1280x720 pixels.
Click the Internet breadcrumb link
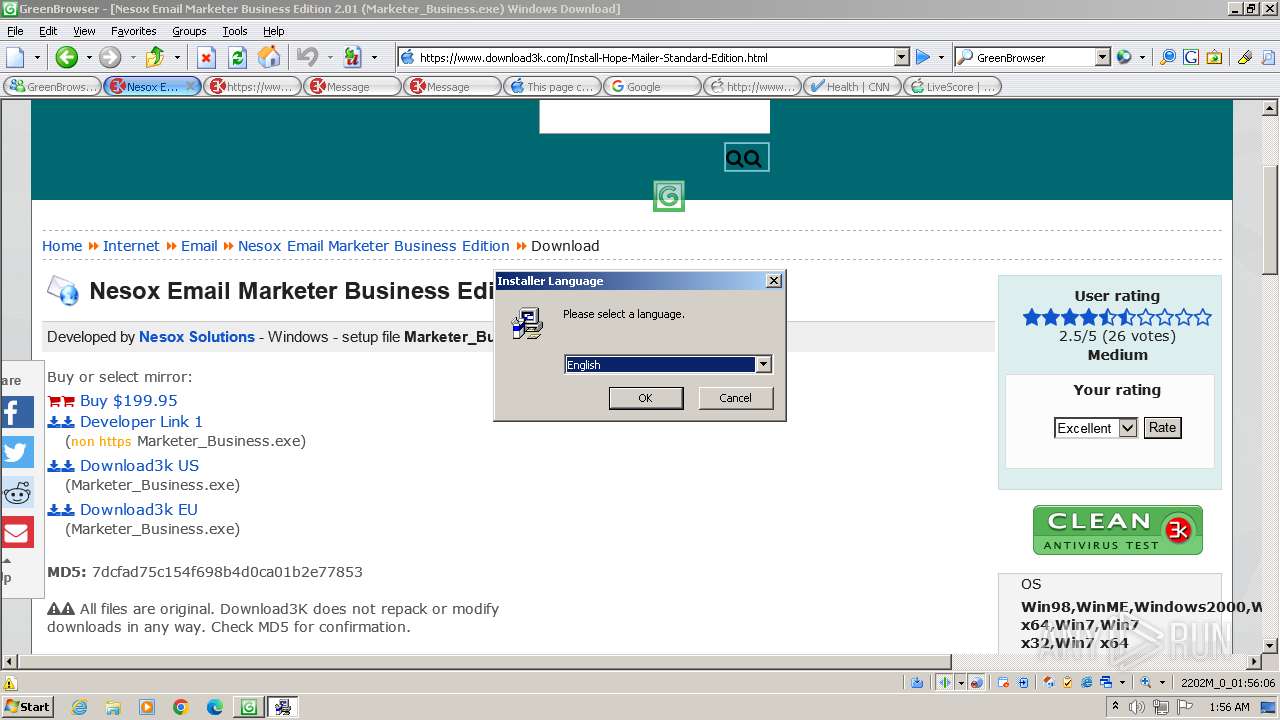coord(131,246)
